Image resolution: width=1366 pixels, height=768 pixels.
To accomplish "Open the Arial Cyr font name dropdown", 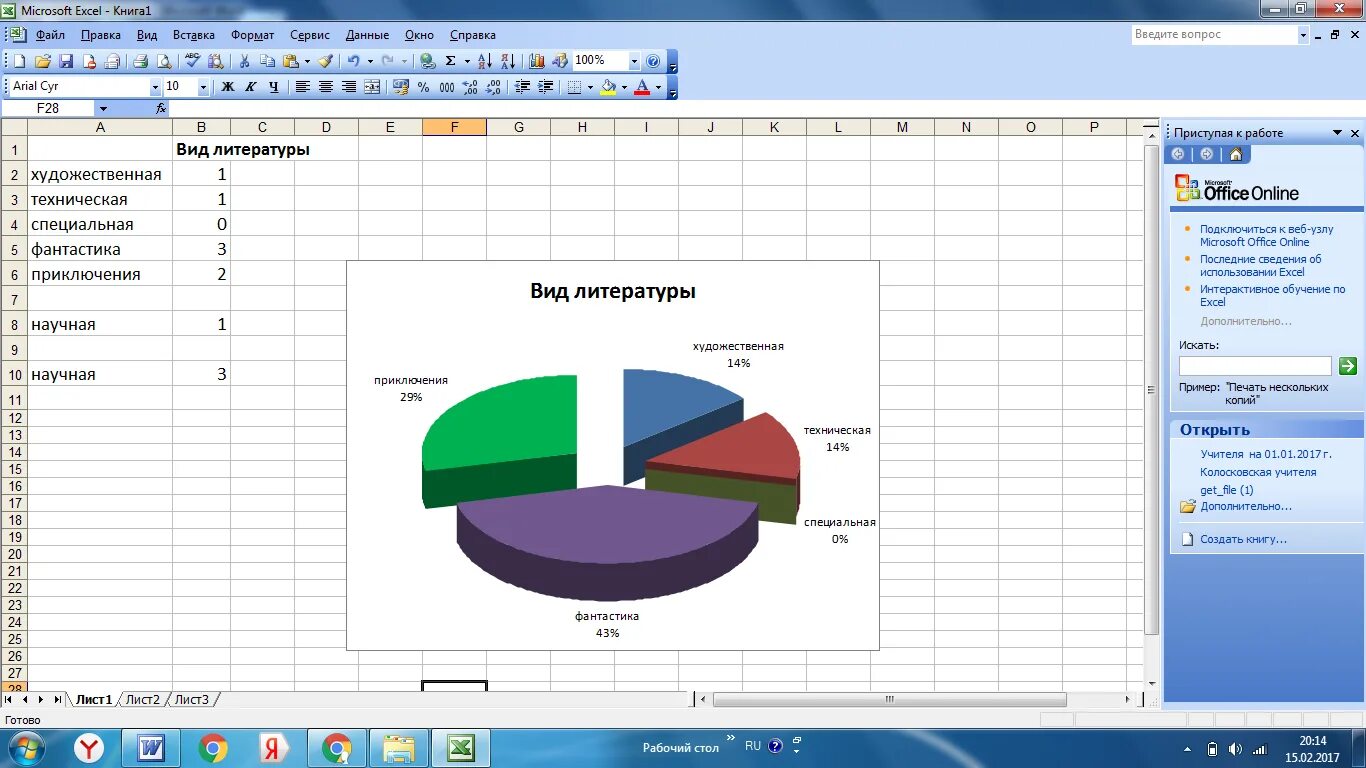I will (x=155, y=87).
